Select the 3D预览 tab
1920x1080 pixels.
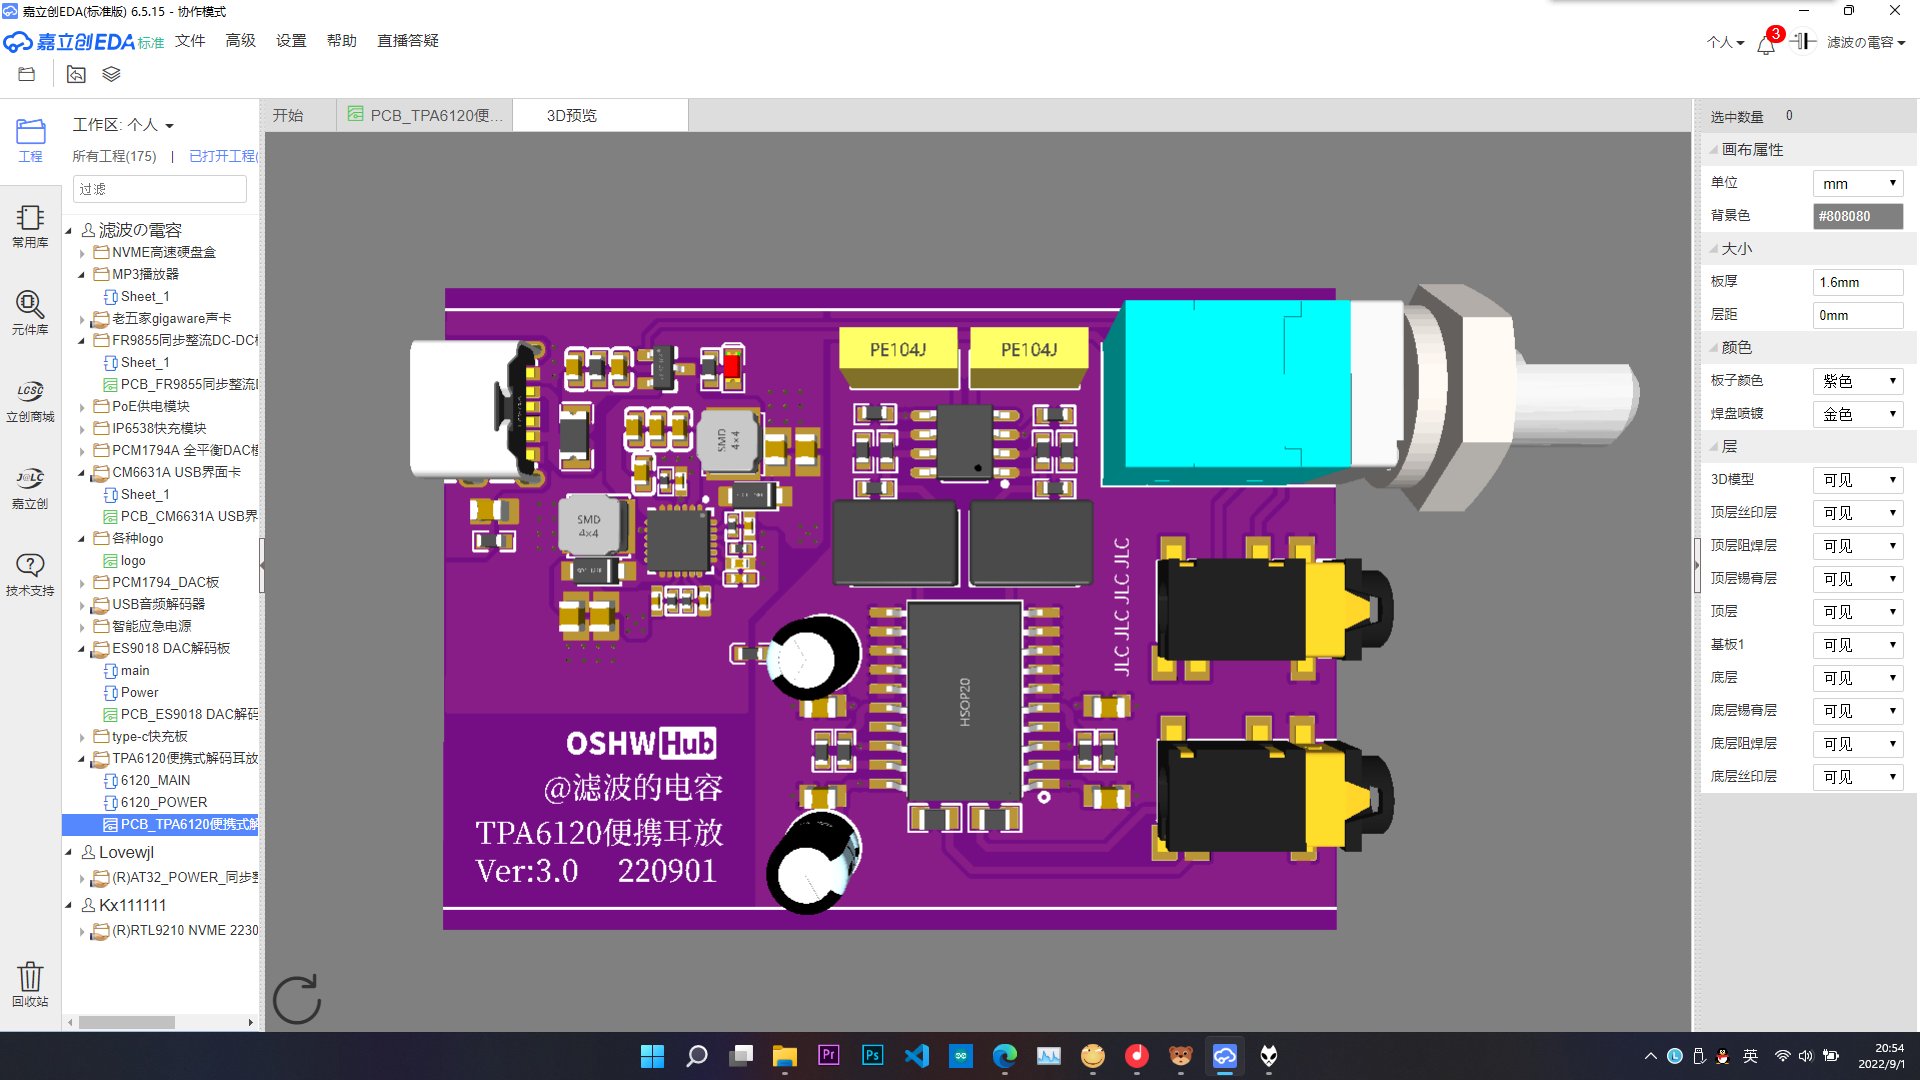pos(600,116)
